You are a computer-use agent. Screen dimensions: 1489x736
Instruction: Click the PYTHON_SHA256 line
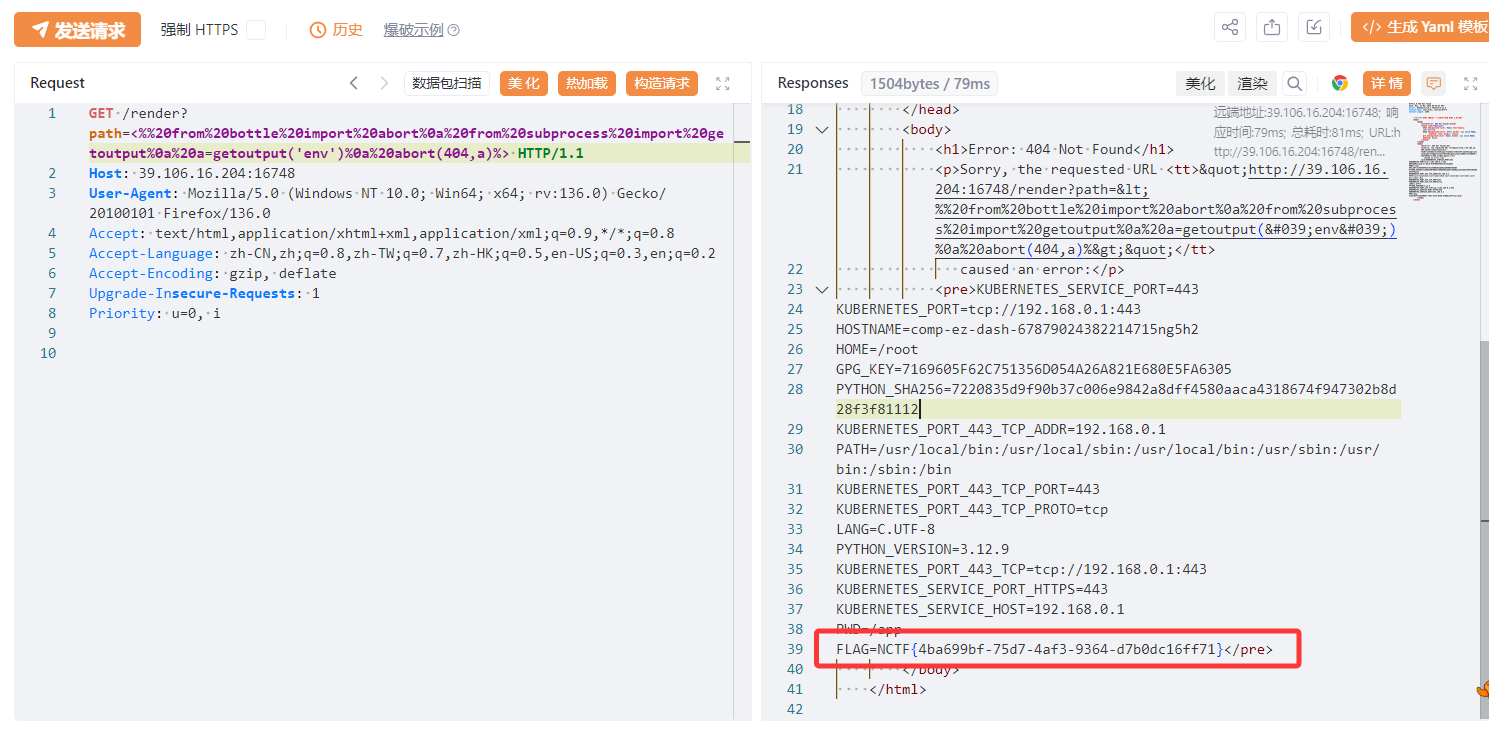click(x=1116, y=399)
